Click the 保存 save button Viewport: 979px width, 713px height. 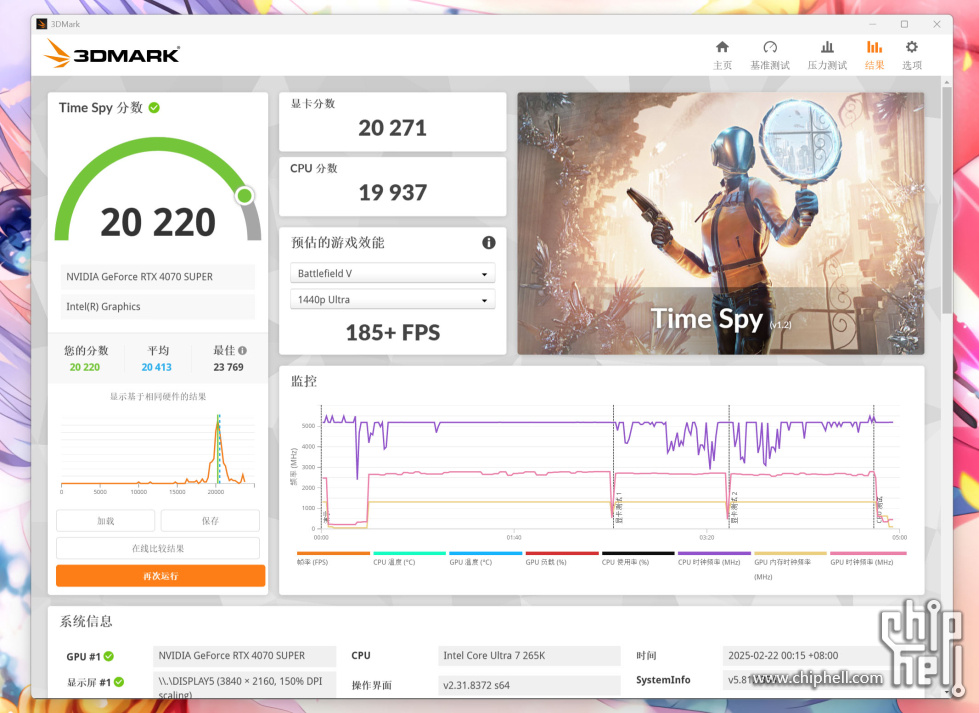[210, 521]
